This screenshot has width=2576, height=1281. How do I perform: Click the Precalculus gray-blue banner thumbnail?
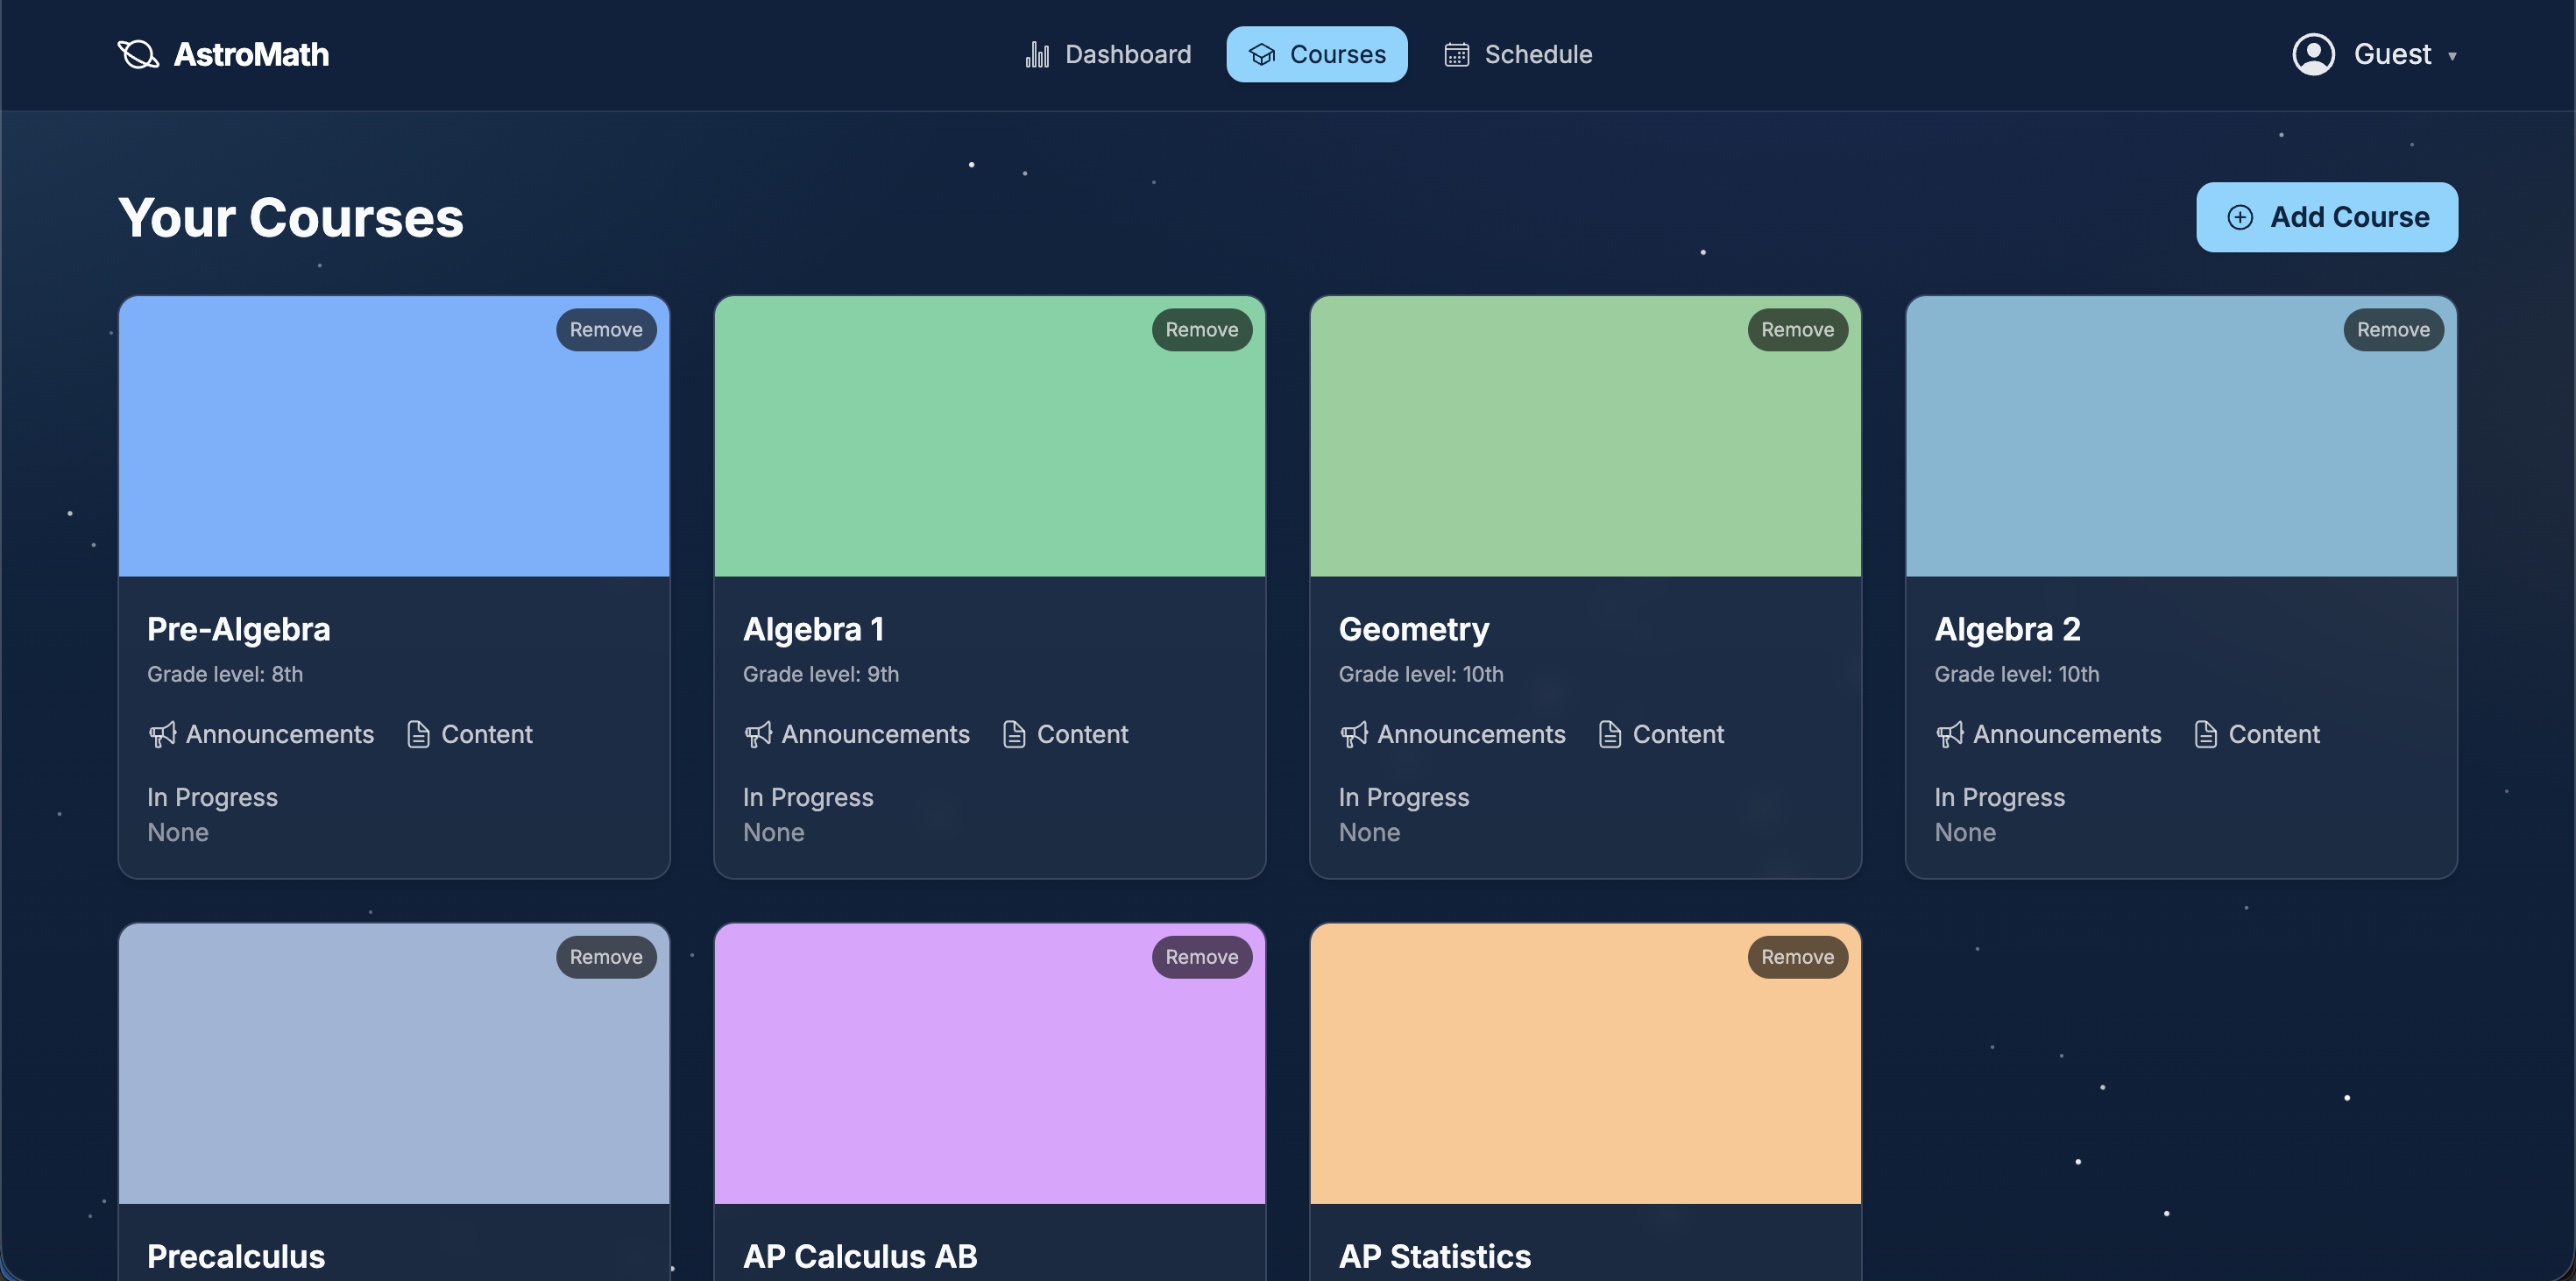click(394, 1063)
